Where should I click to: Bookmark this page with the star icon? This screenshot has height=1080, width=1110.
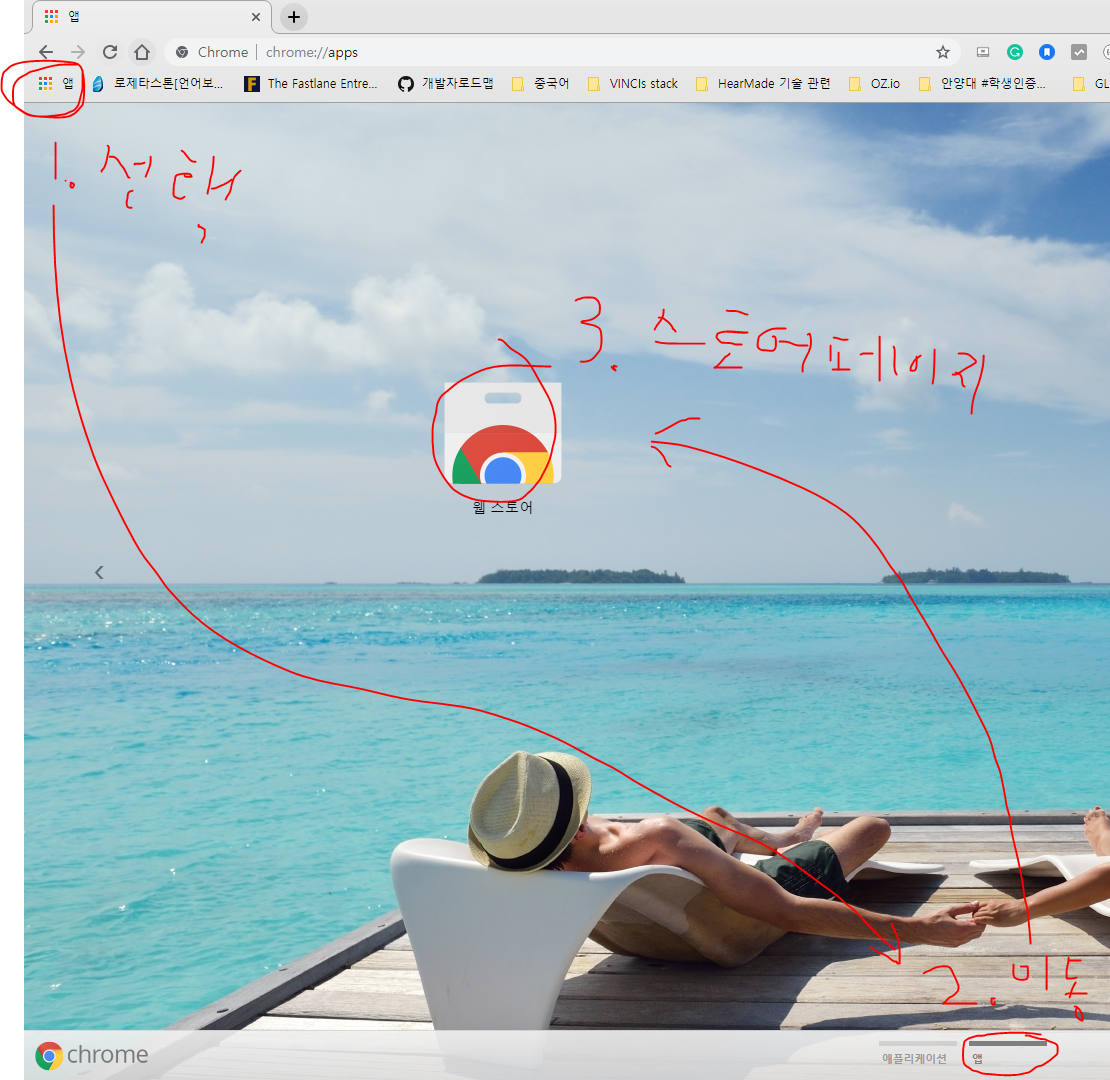(942, 52)
